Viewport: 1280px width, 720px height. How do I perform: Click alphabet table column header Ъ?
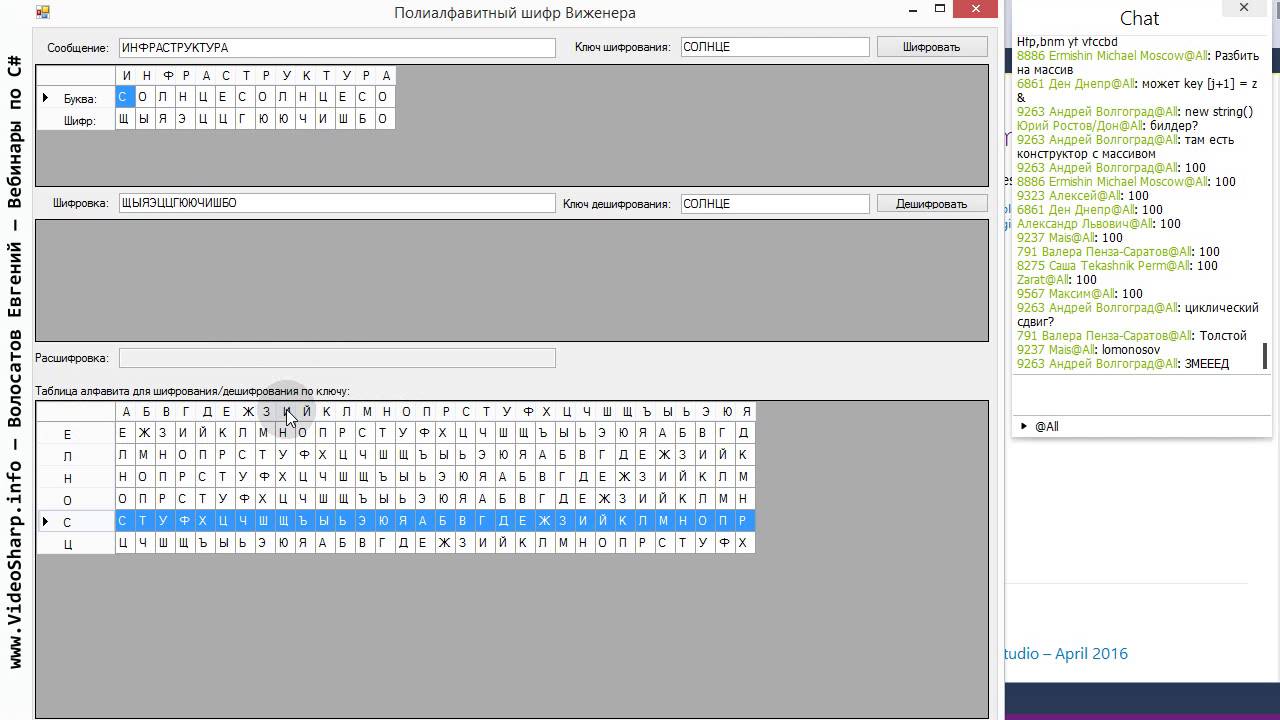pyautogui.click(x=646, y=412)
